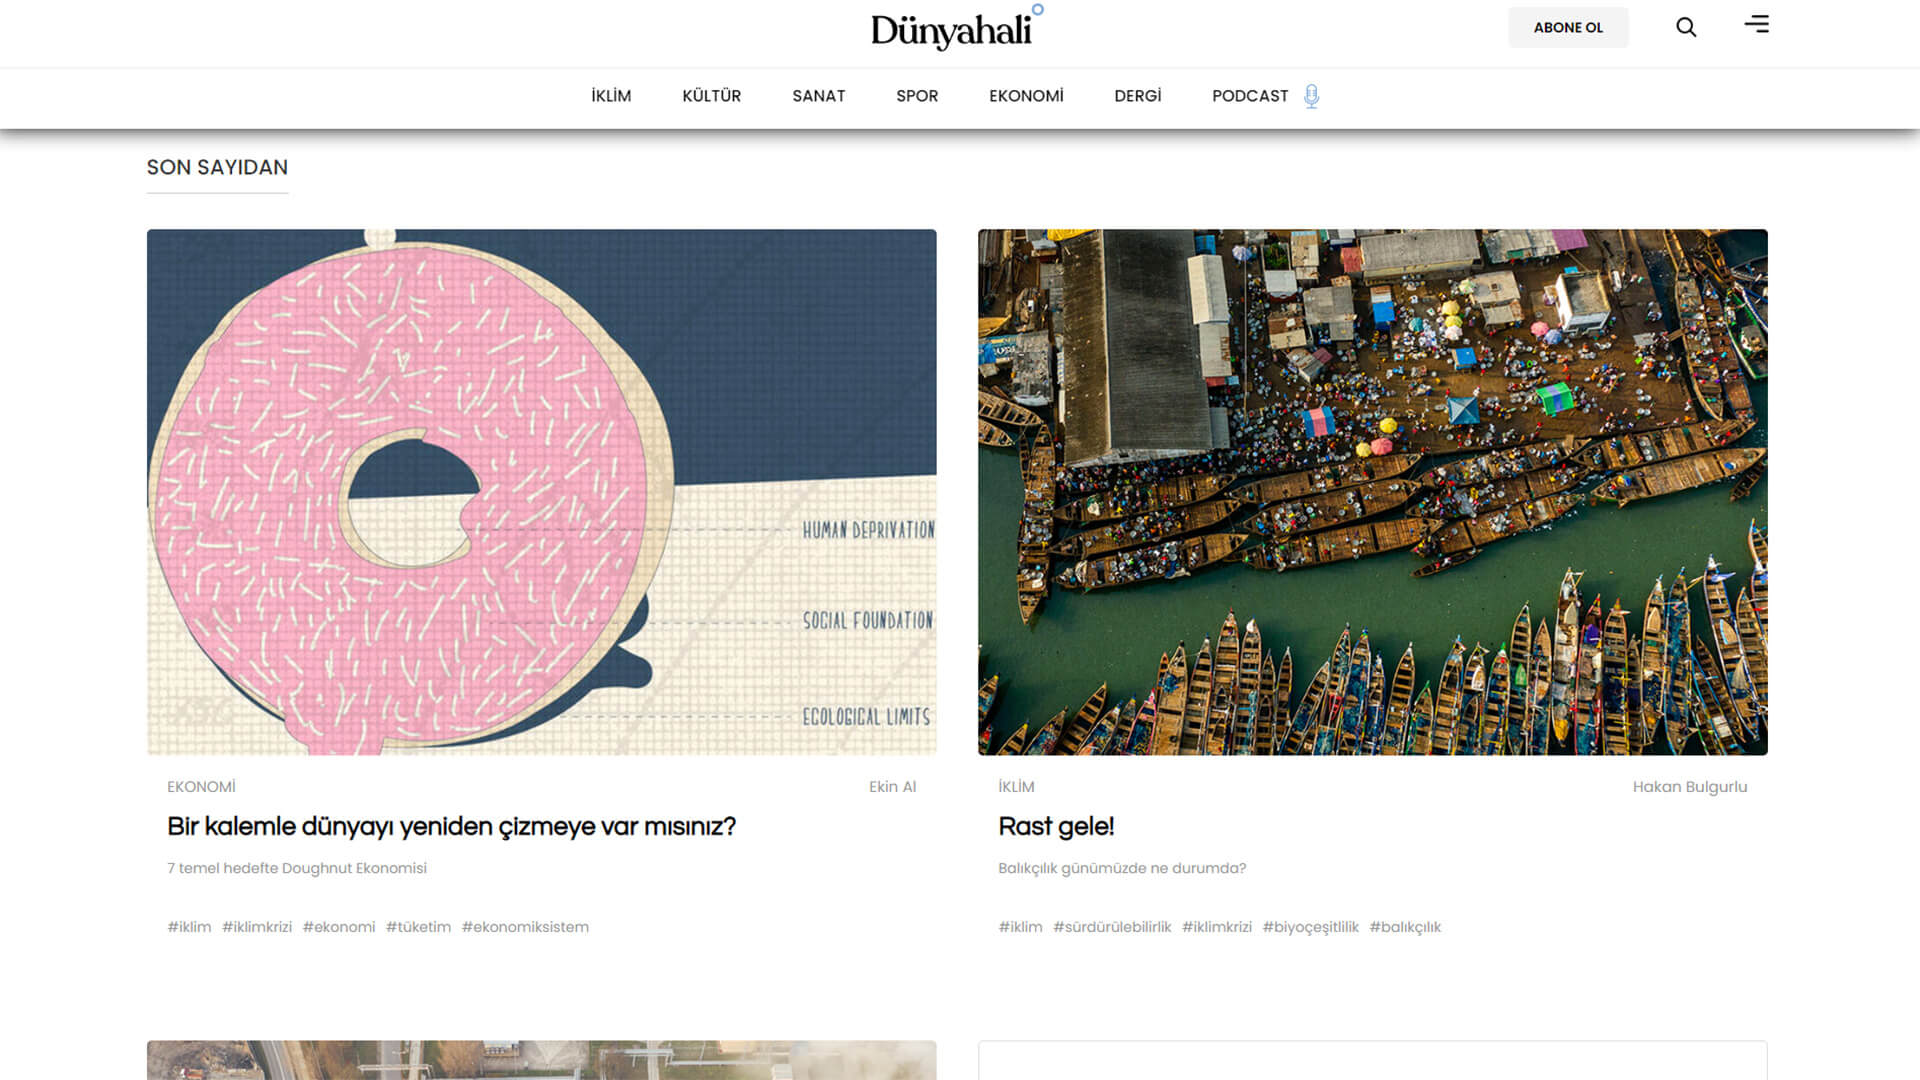
Task: Select SANAT in the navigation bar
Action: [x=818, y=96]
